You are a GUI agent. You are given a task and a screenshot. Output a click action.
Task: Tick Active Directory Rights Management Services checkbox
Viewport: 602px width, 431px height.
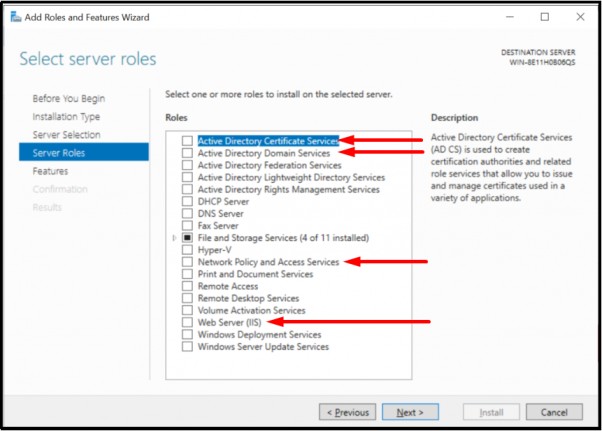[x=187, y=189]
